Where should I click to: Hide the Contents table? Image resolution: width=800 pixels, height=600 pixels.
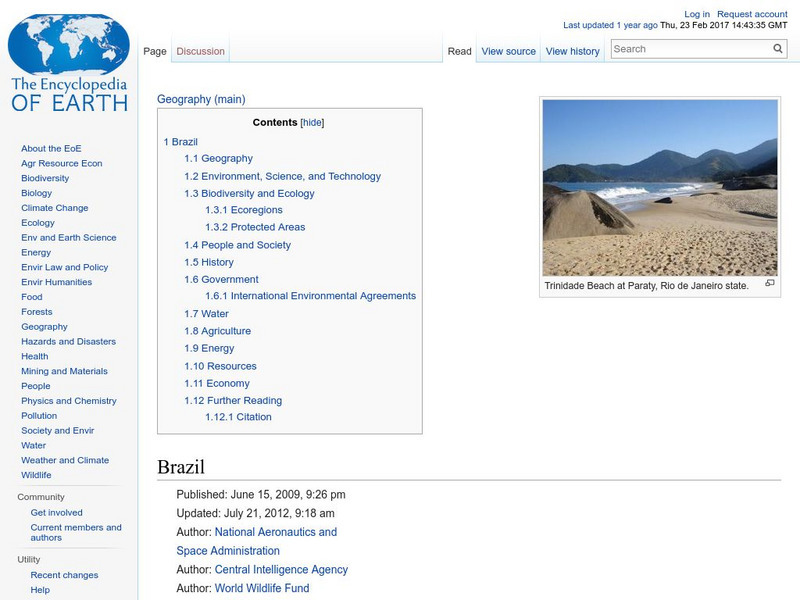[x=312, y=122]
